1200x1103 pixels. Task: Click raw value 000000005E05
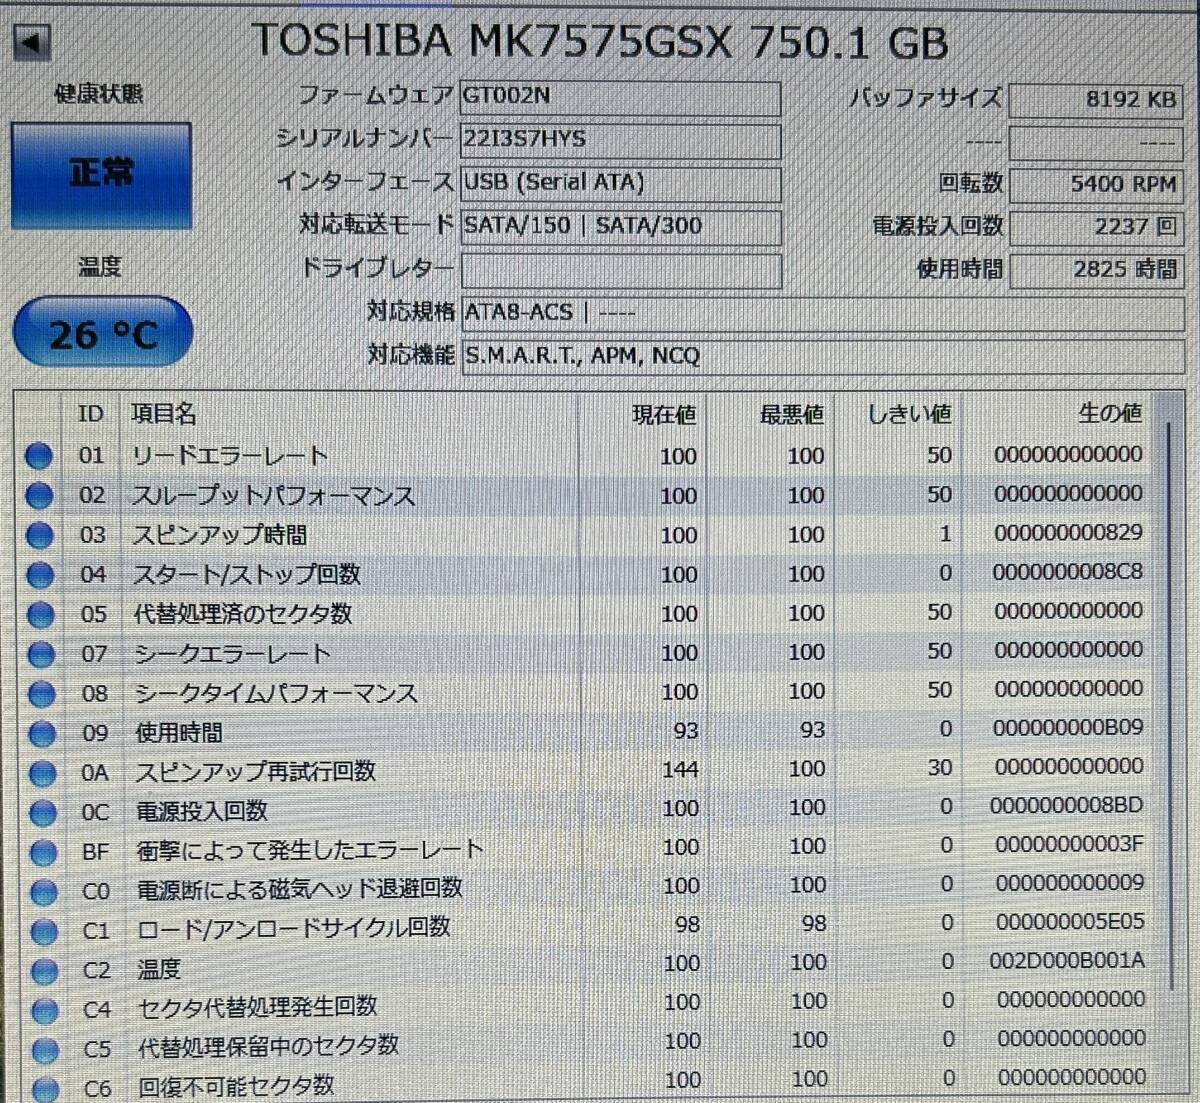pos(1071,922)
